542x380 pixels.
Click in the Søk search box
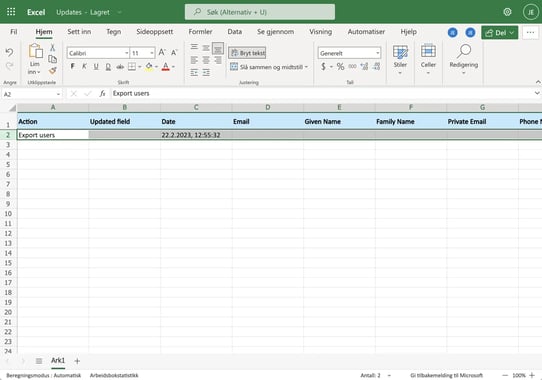[260, 12]
